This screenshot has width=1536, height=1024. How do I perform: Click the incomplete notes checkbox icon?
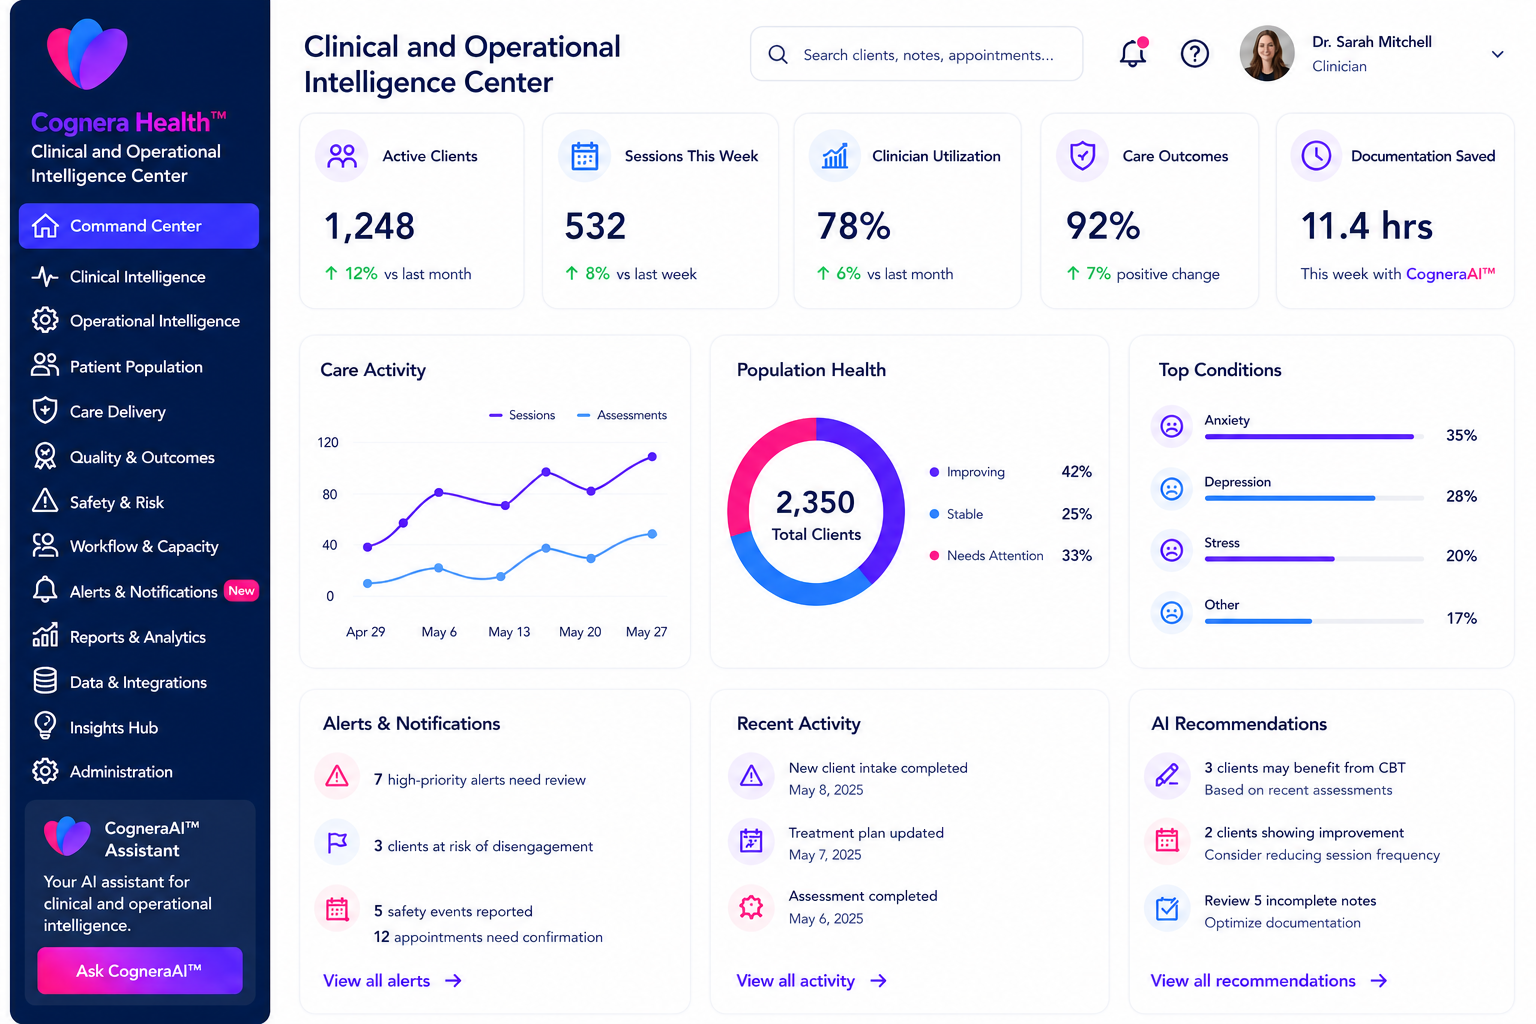tap(1167, 909)
